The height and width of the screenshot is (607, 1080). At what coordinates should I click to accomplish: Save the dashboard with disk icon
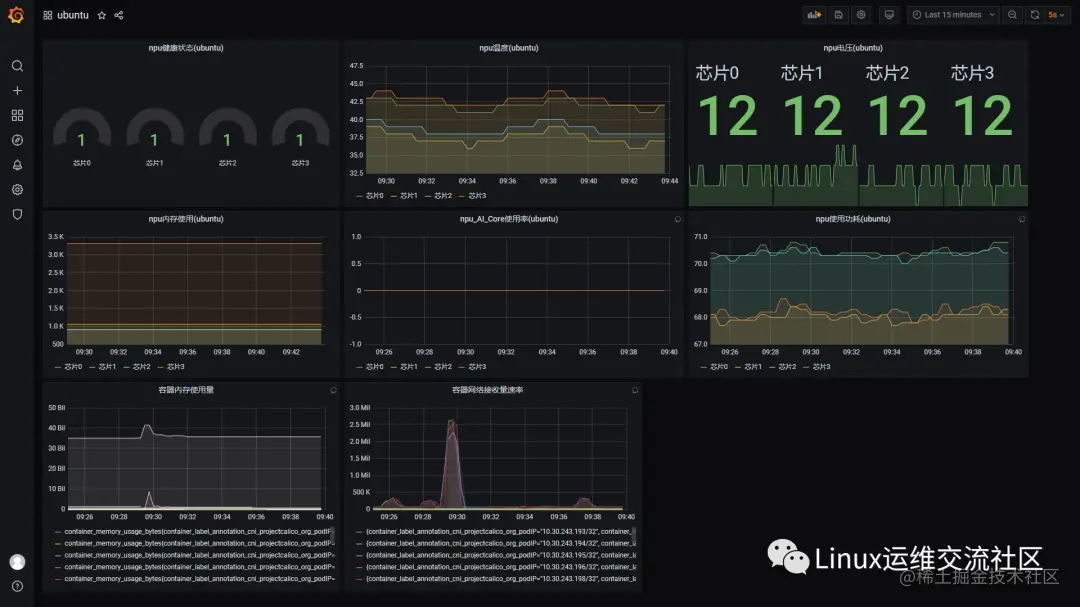838,14
